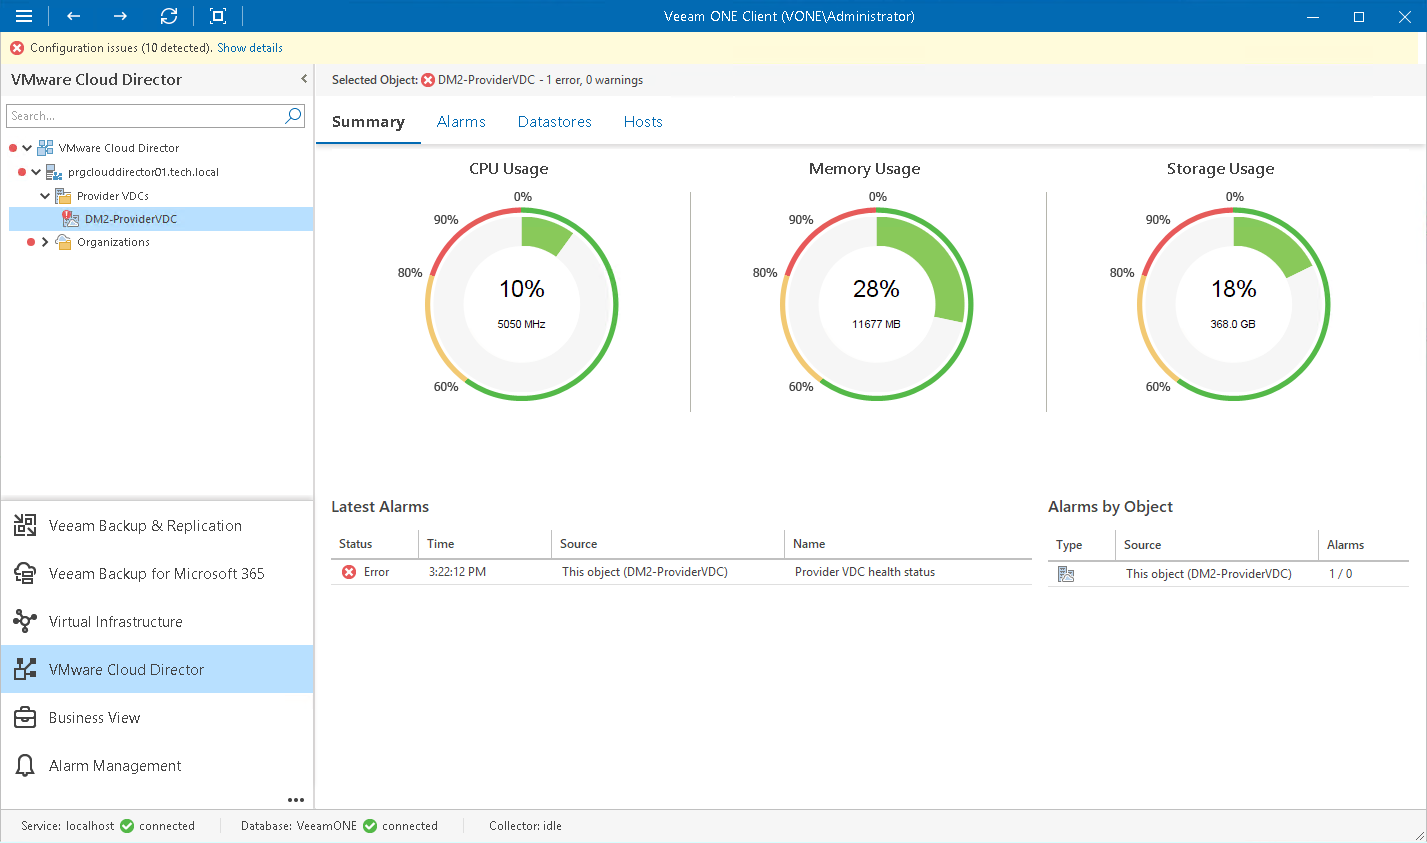1427x843 pixels.
Task: Click the CPU Usage 10% gauge
Action: [522, 304]
